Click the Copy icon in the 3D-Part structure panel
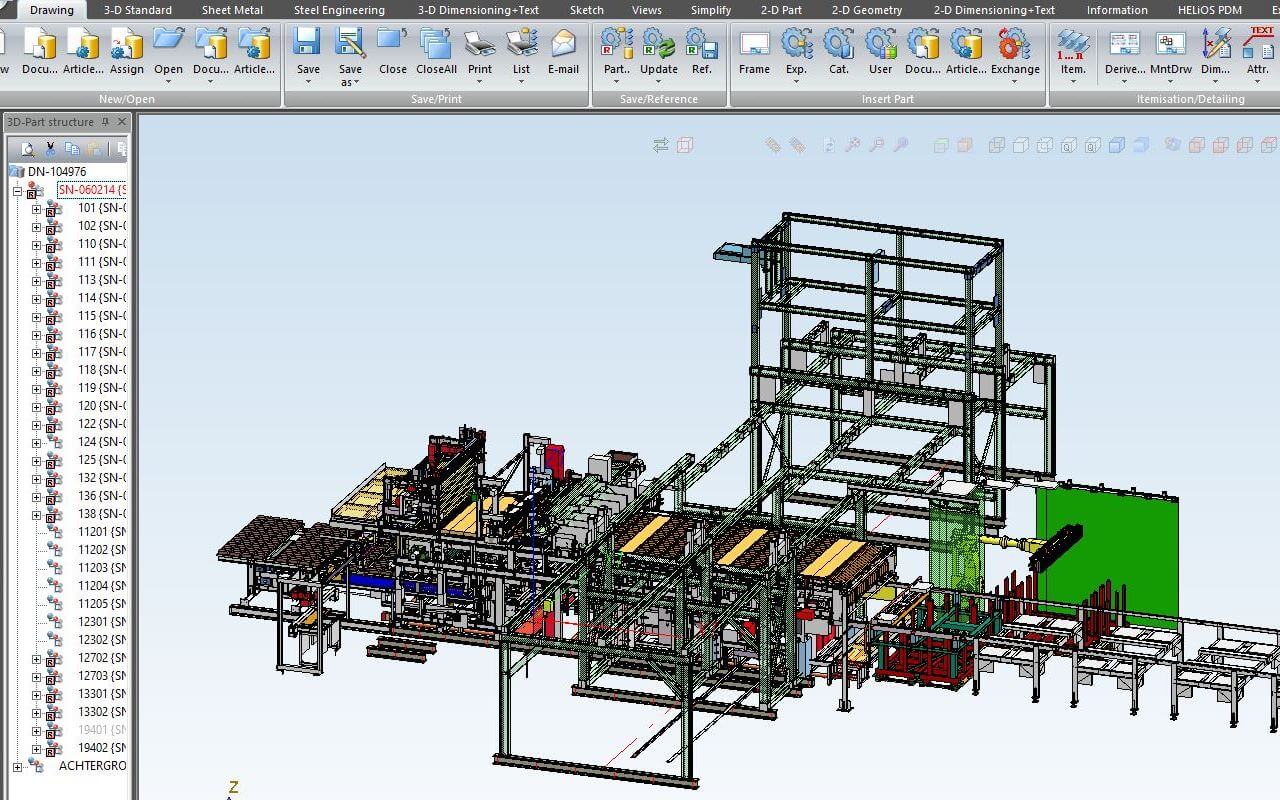This screenshot has width=1280, height=800. click(70, 148)
